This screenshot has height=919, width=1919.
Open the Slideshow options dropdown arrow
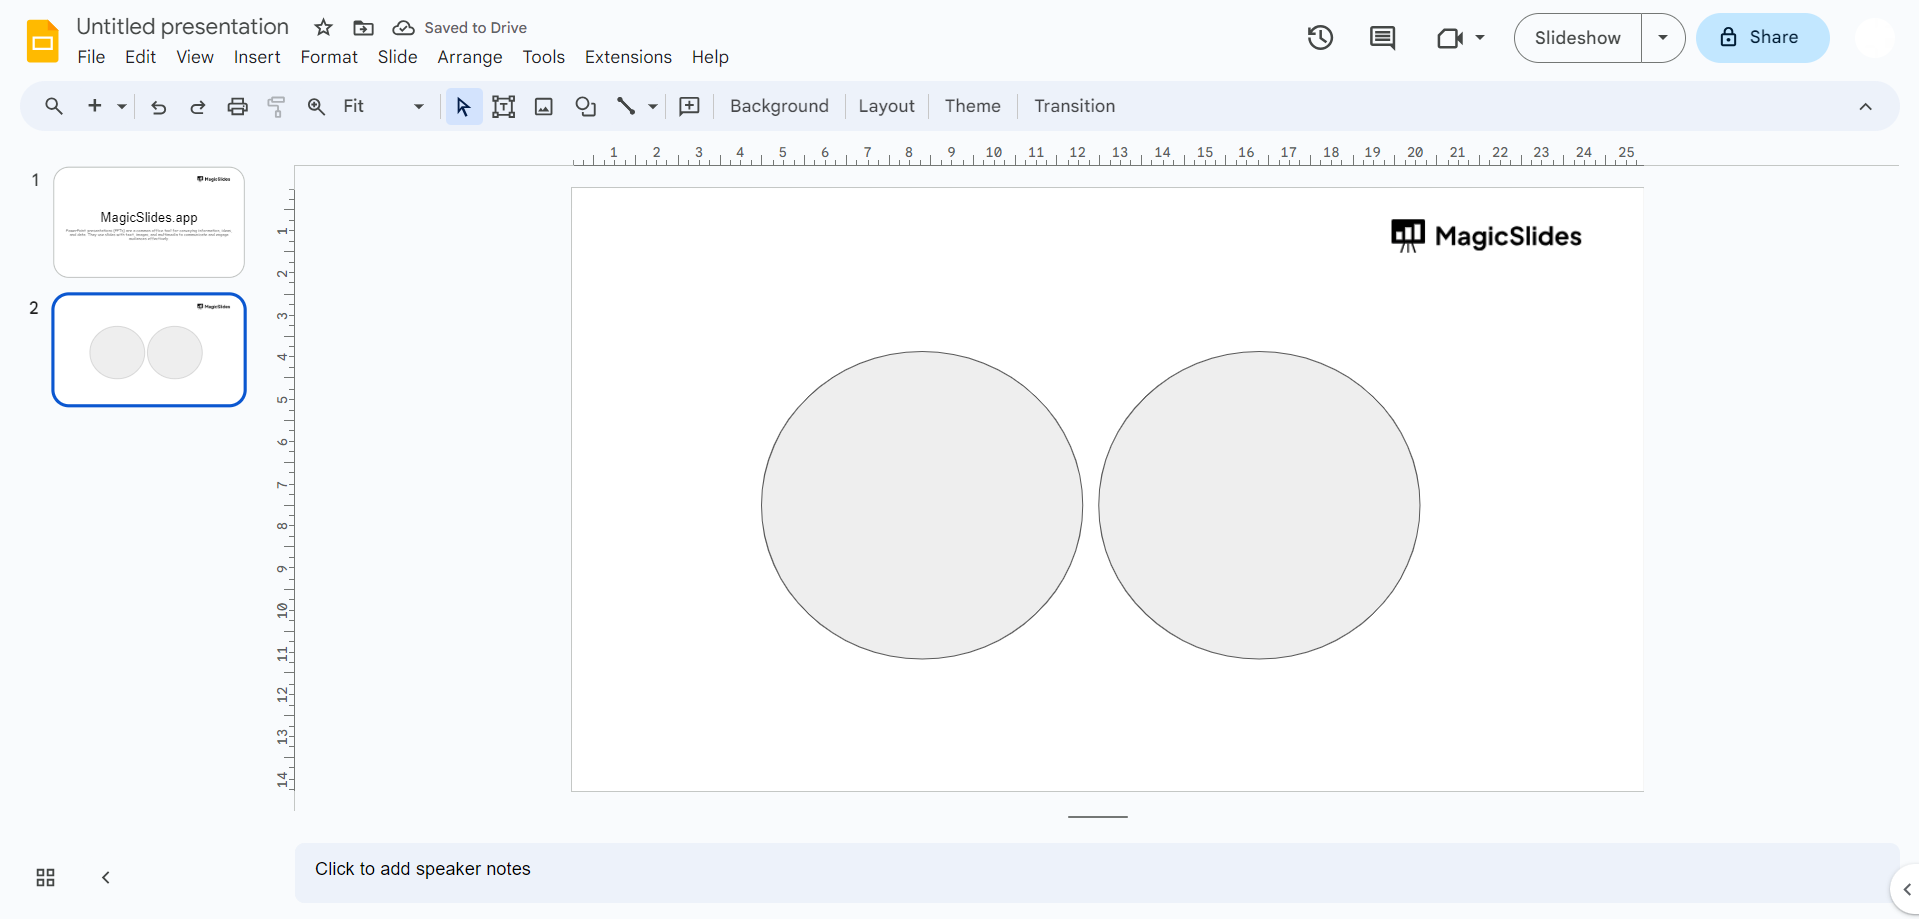(x=1663, y=38)
